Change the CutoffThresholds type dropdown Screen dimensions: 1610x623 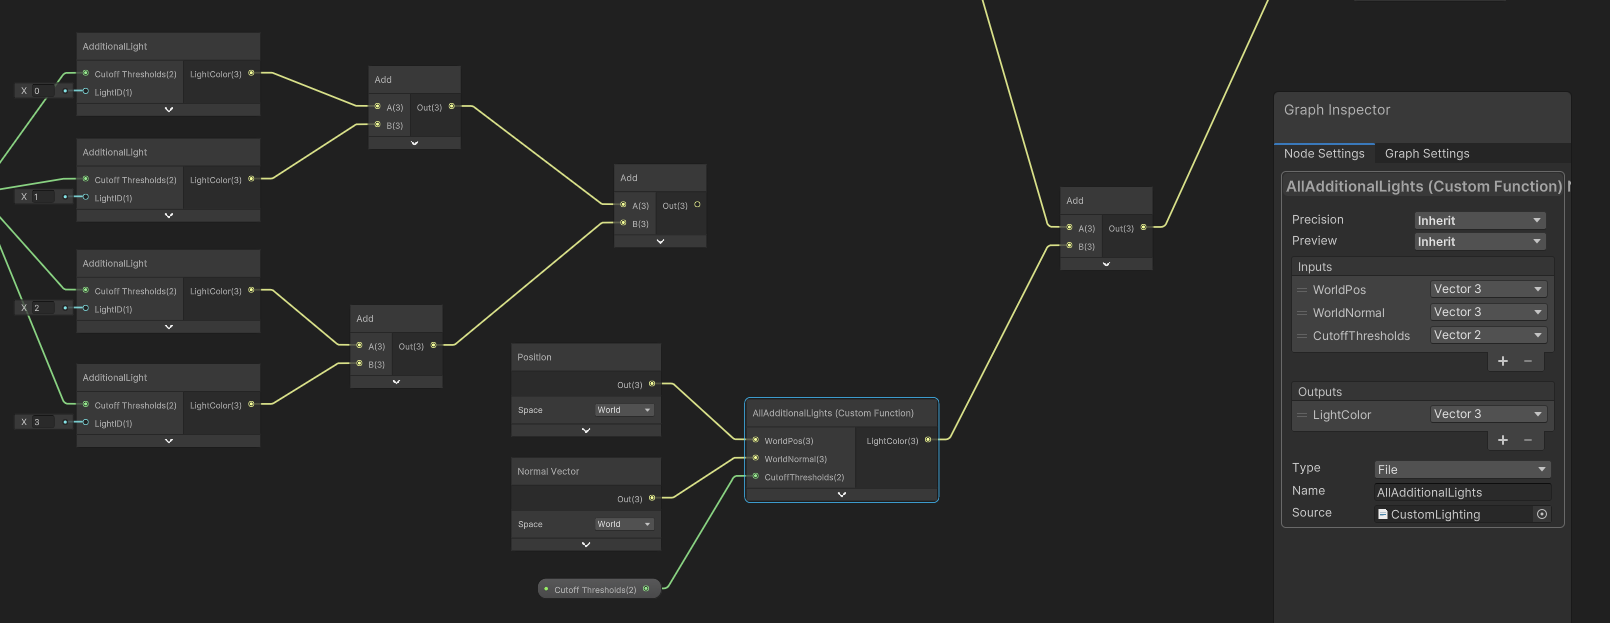[x=1488, y=335]
